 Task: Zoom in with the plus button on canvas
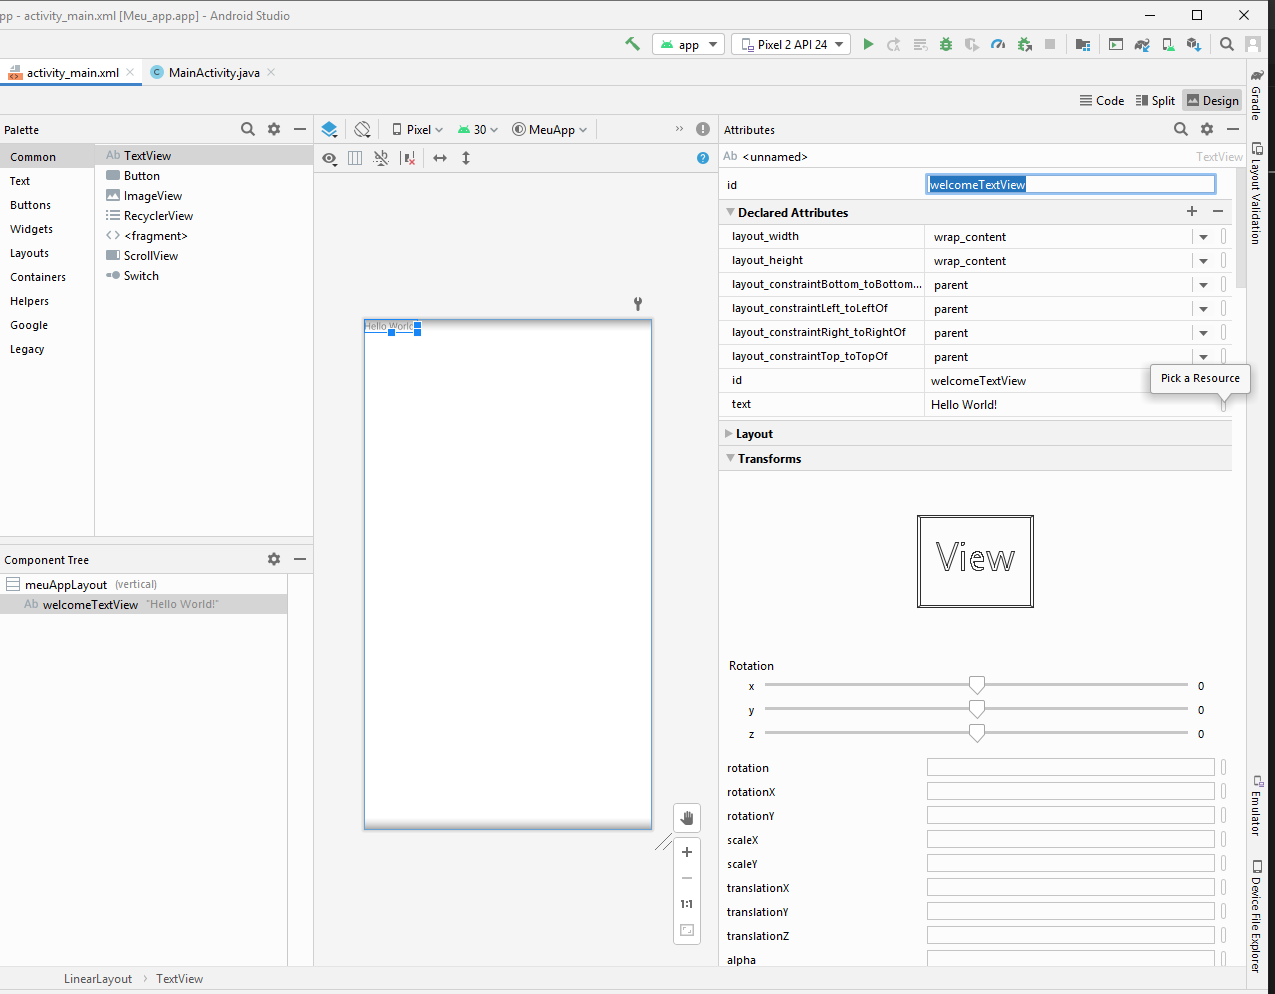[687, 852]
